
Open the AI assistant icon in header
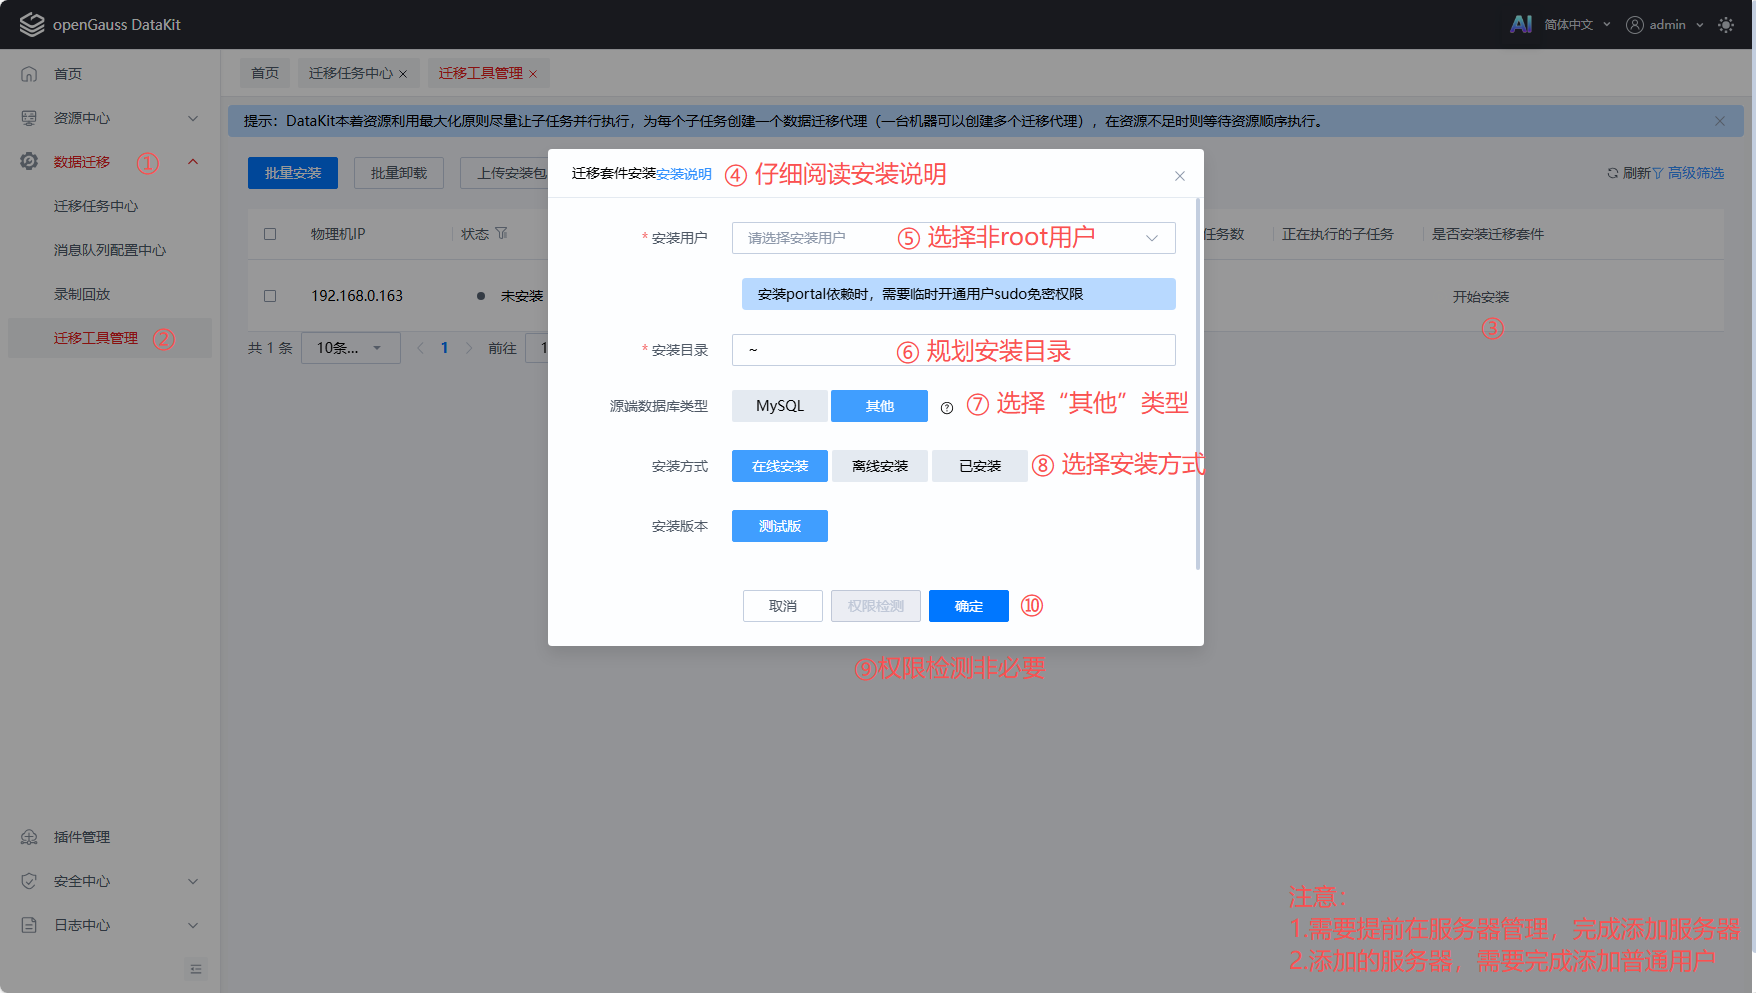(x=1521, y=24)
